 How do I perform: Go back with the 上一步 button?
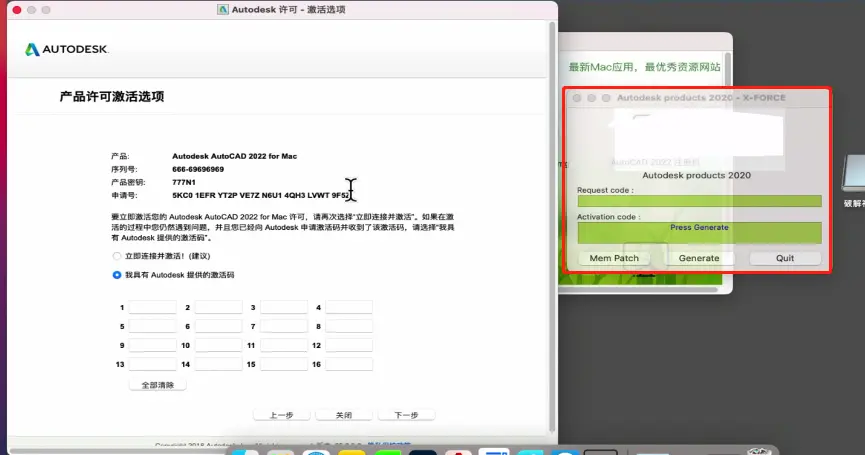coord(281,415)
